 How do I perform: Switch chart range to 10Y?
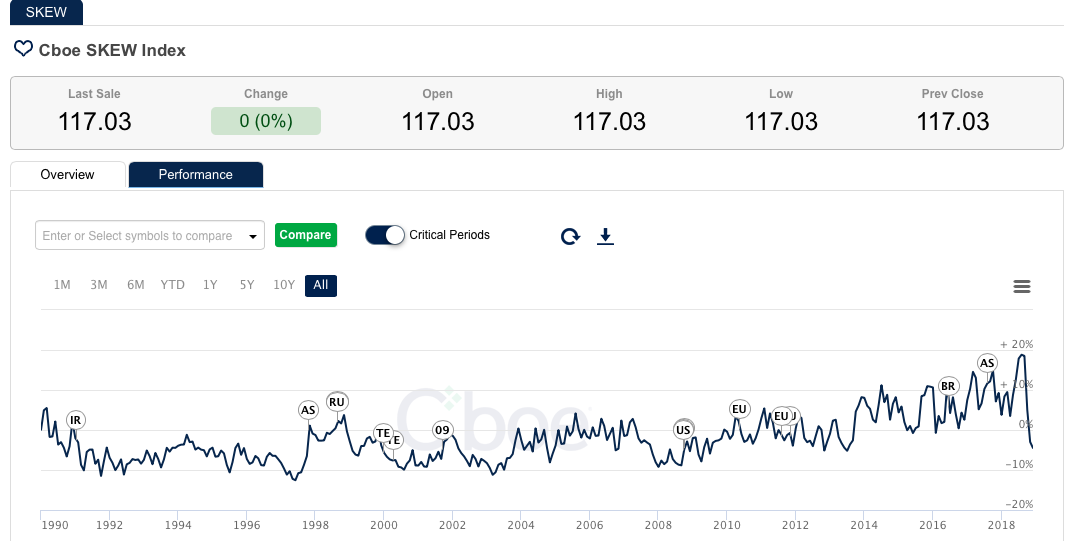tap(284, 285)
